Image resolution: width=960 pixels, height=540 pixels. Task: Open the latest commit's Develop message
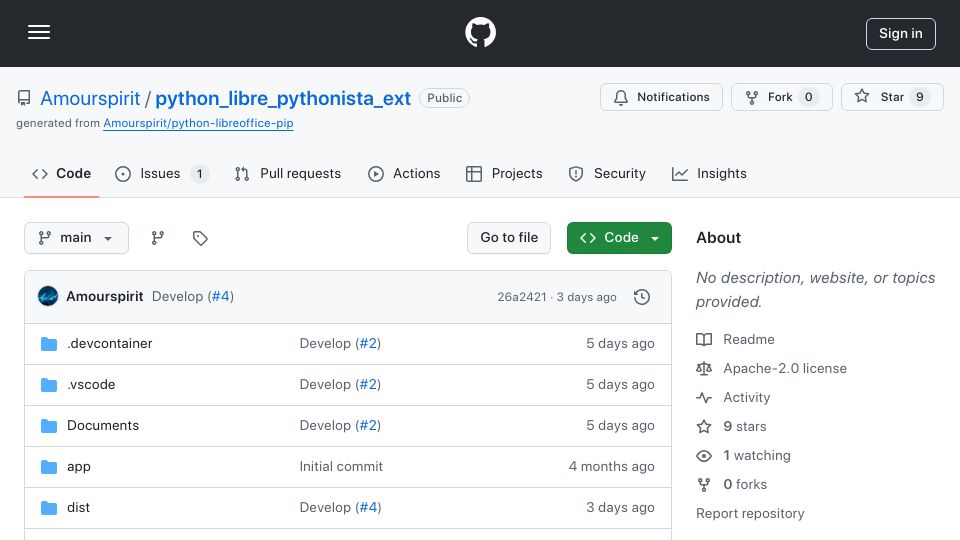[178, 296]
